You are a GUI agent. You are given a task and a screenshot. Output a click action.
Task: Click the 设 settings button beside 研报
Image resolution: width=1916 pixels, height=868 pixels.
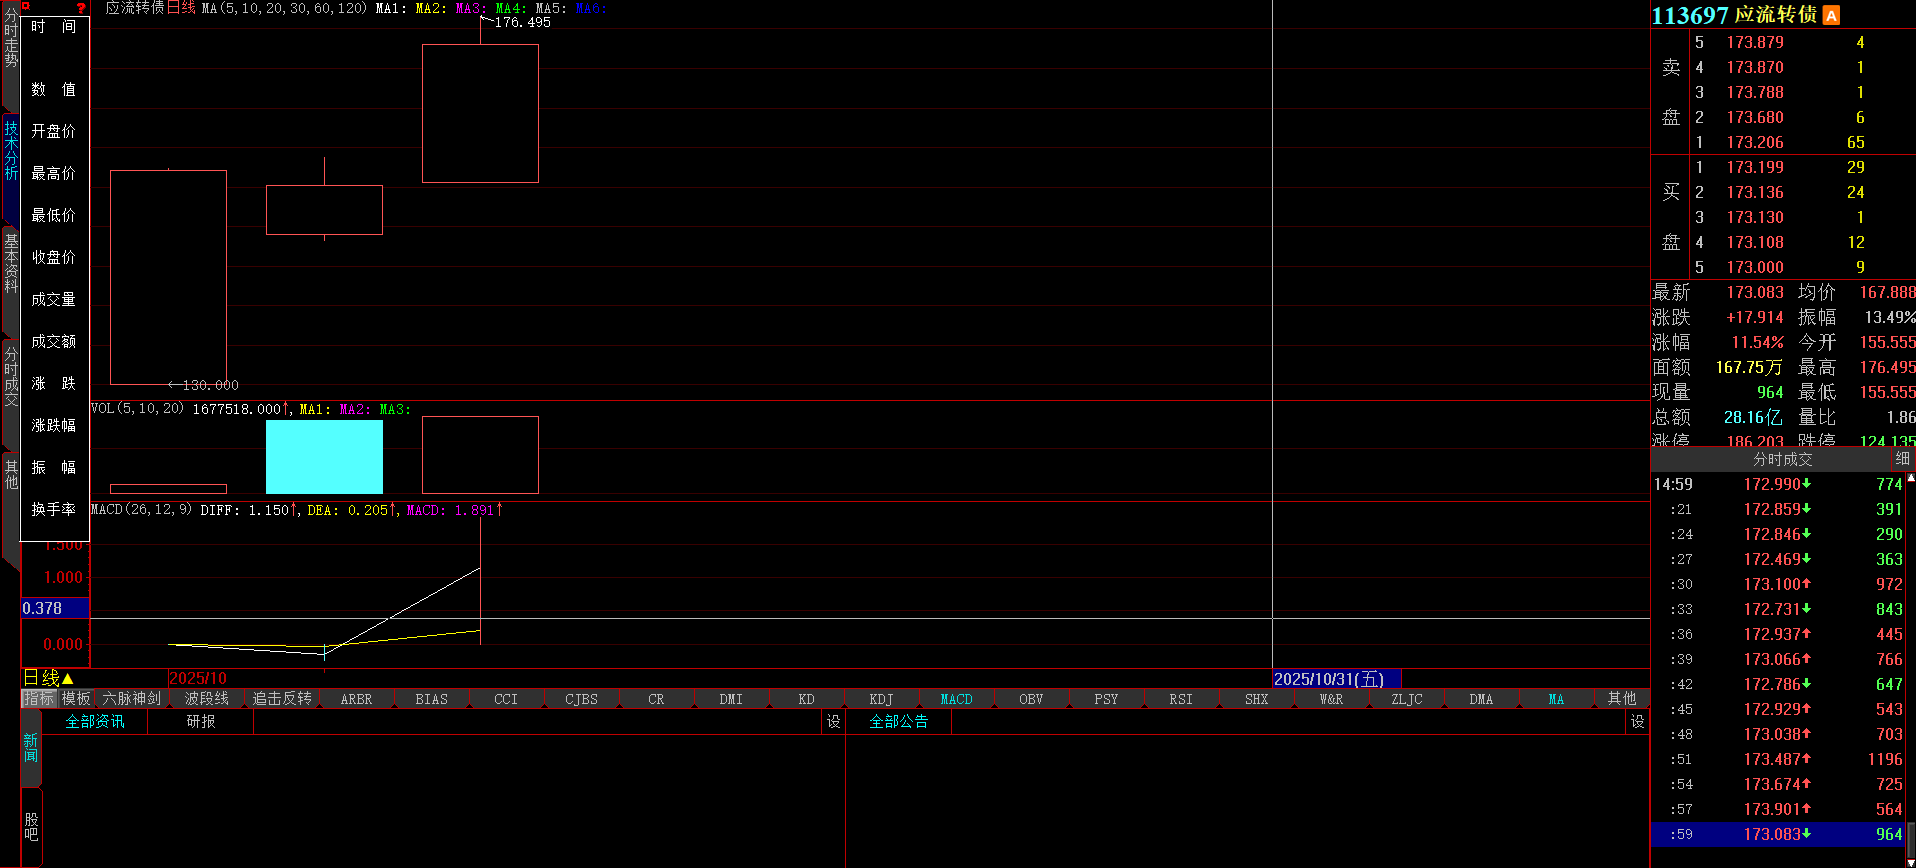pyautogui.click(x=834, y=722)
